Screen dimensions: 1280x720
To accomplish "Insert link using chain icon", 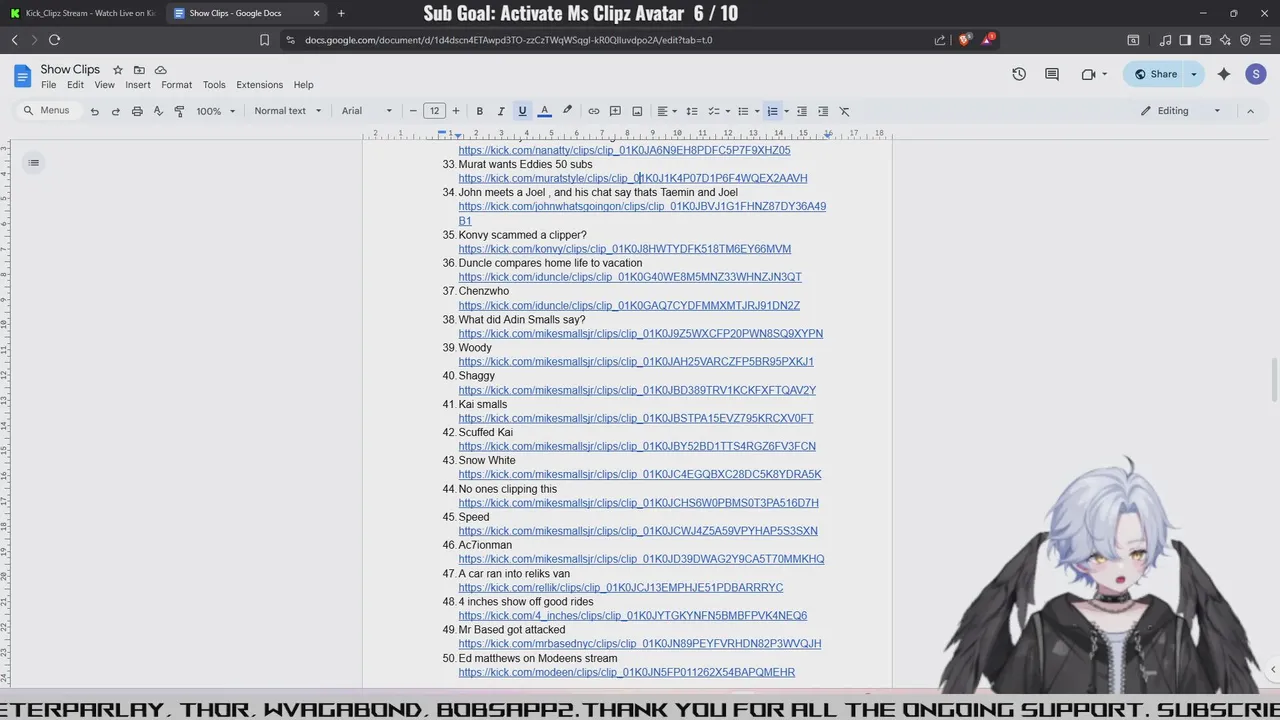I will (x=594, y=111).
